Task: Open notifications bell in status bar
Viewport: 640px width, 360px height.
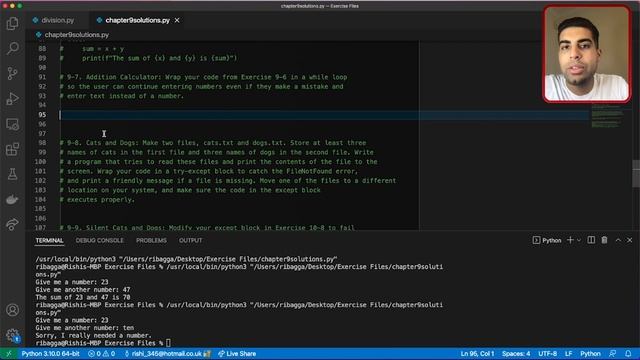Action: click(628, 354)
